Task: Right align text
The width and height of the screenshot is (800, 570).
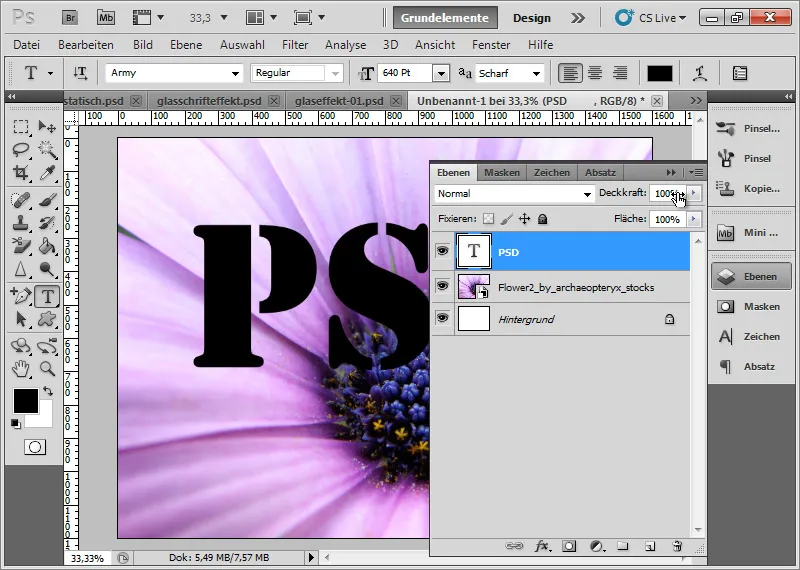Action: click(x=620, y=73)
